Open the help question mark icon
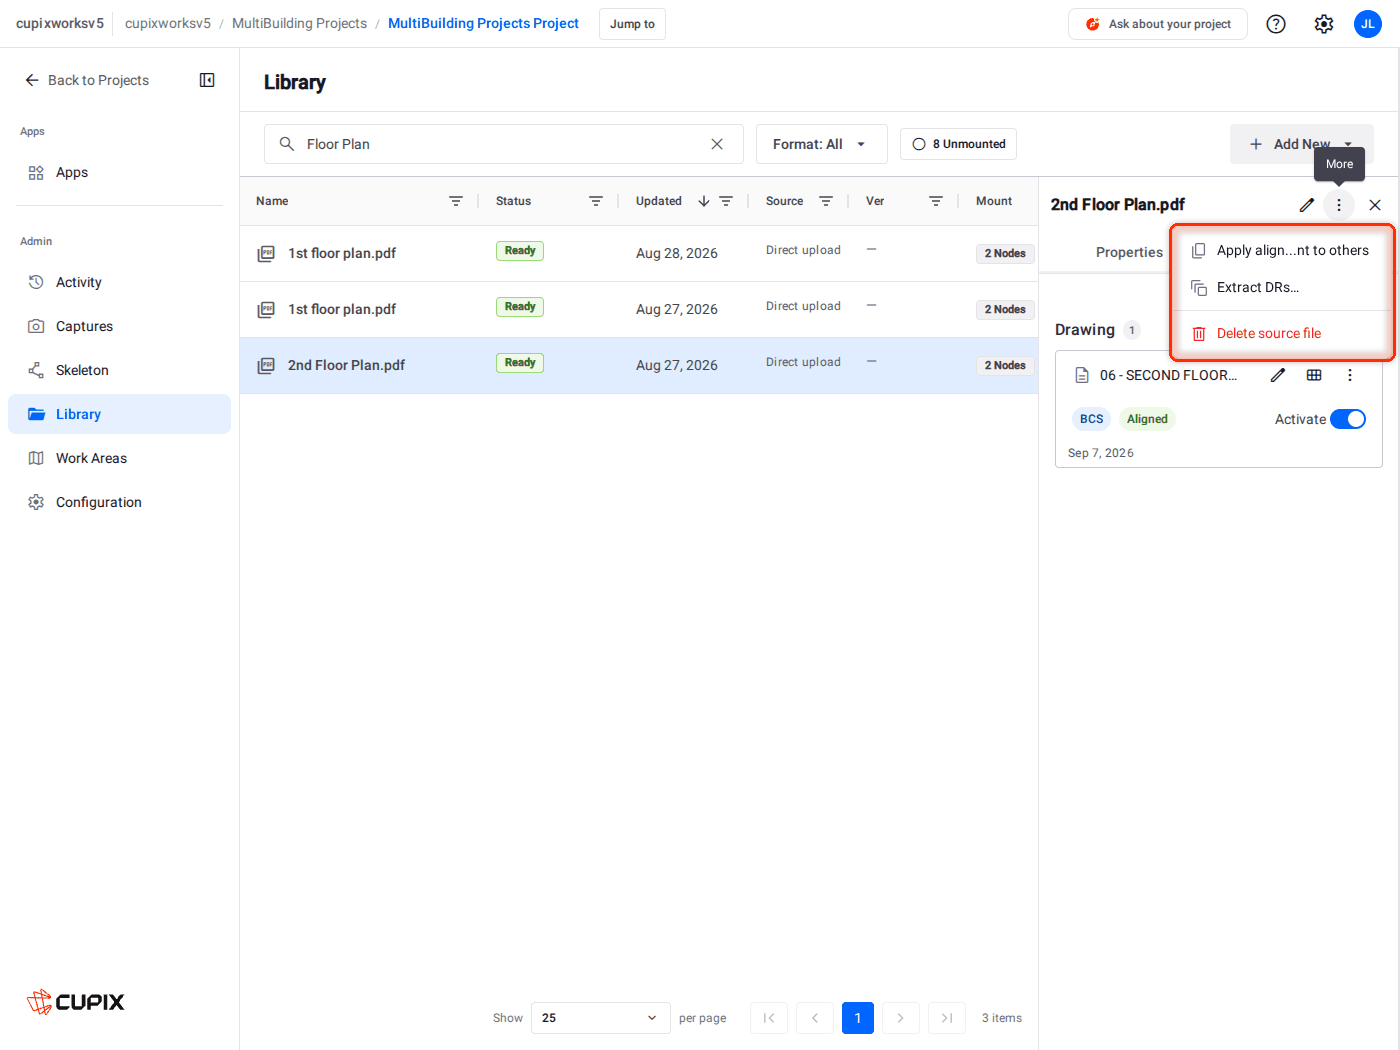The image size is (1400, 1050). (1276, 24)
